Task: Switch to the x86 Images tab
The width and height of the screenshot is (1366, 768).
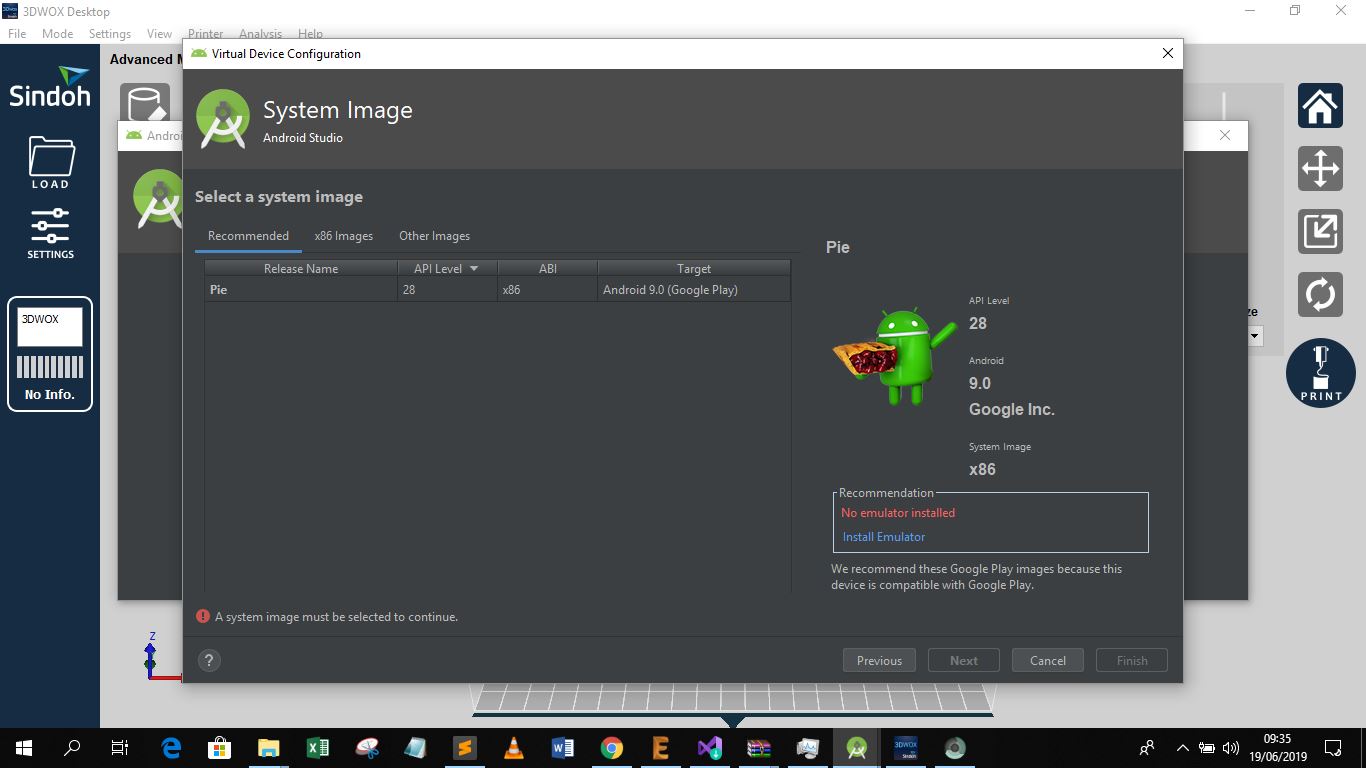Action: click(x=344, y=236)
